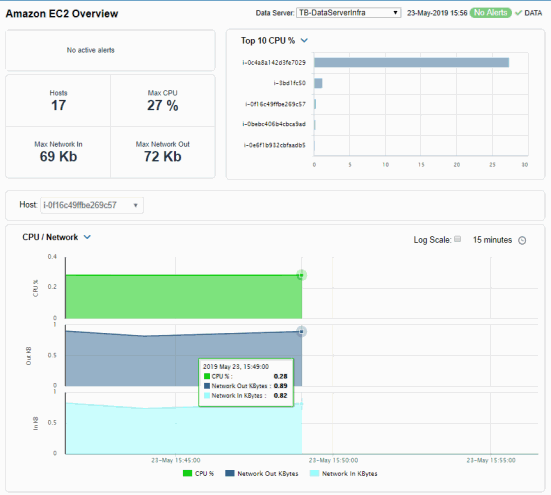
Task: Click the Hosts 17 summary tile
Action: (x=58, y=100)
